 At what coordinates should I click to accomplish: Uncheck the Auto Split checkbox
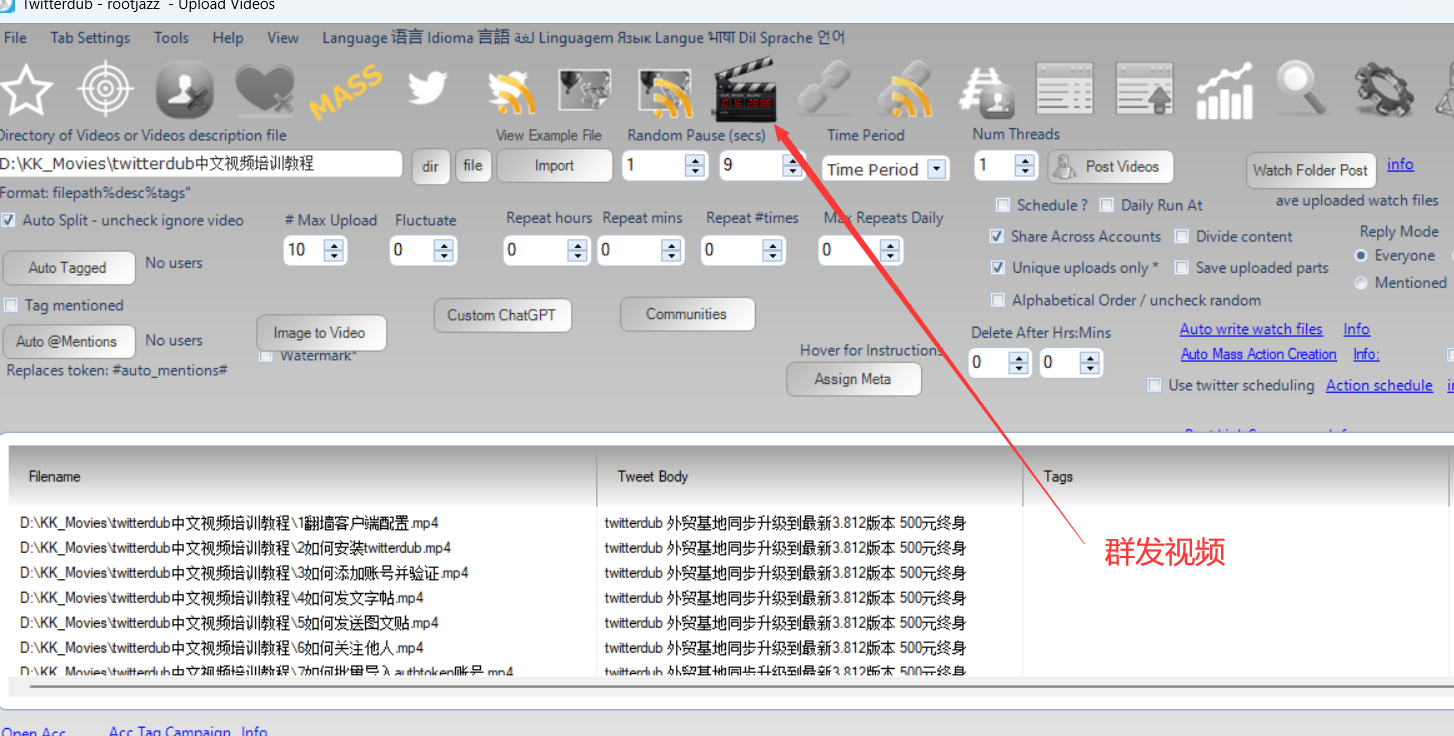(9, 220)
